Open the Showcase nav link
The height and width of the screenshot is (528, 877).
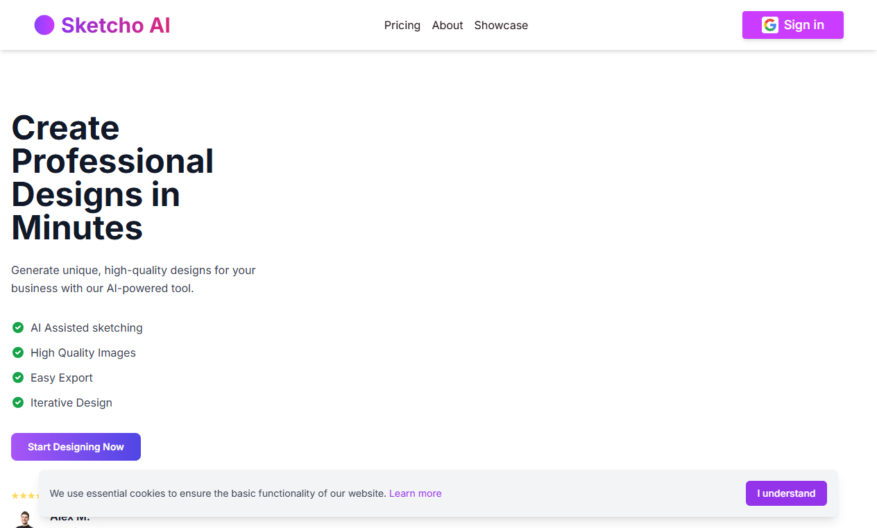[501, 25]
